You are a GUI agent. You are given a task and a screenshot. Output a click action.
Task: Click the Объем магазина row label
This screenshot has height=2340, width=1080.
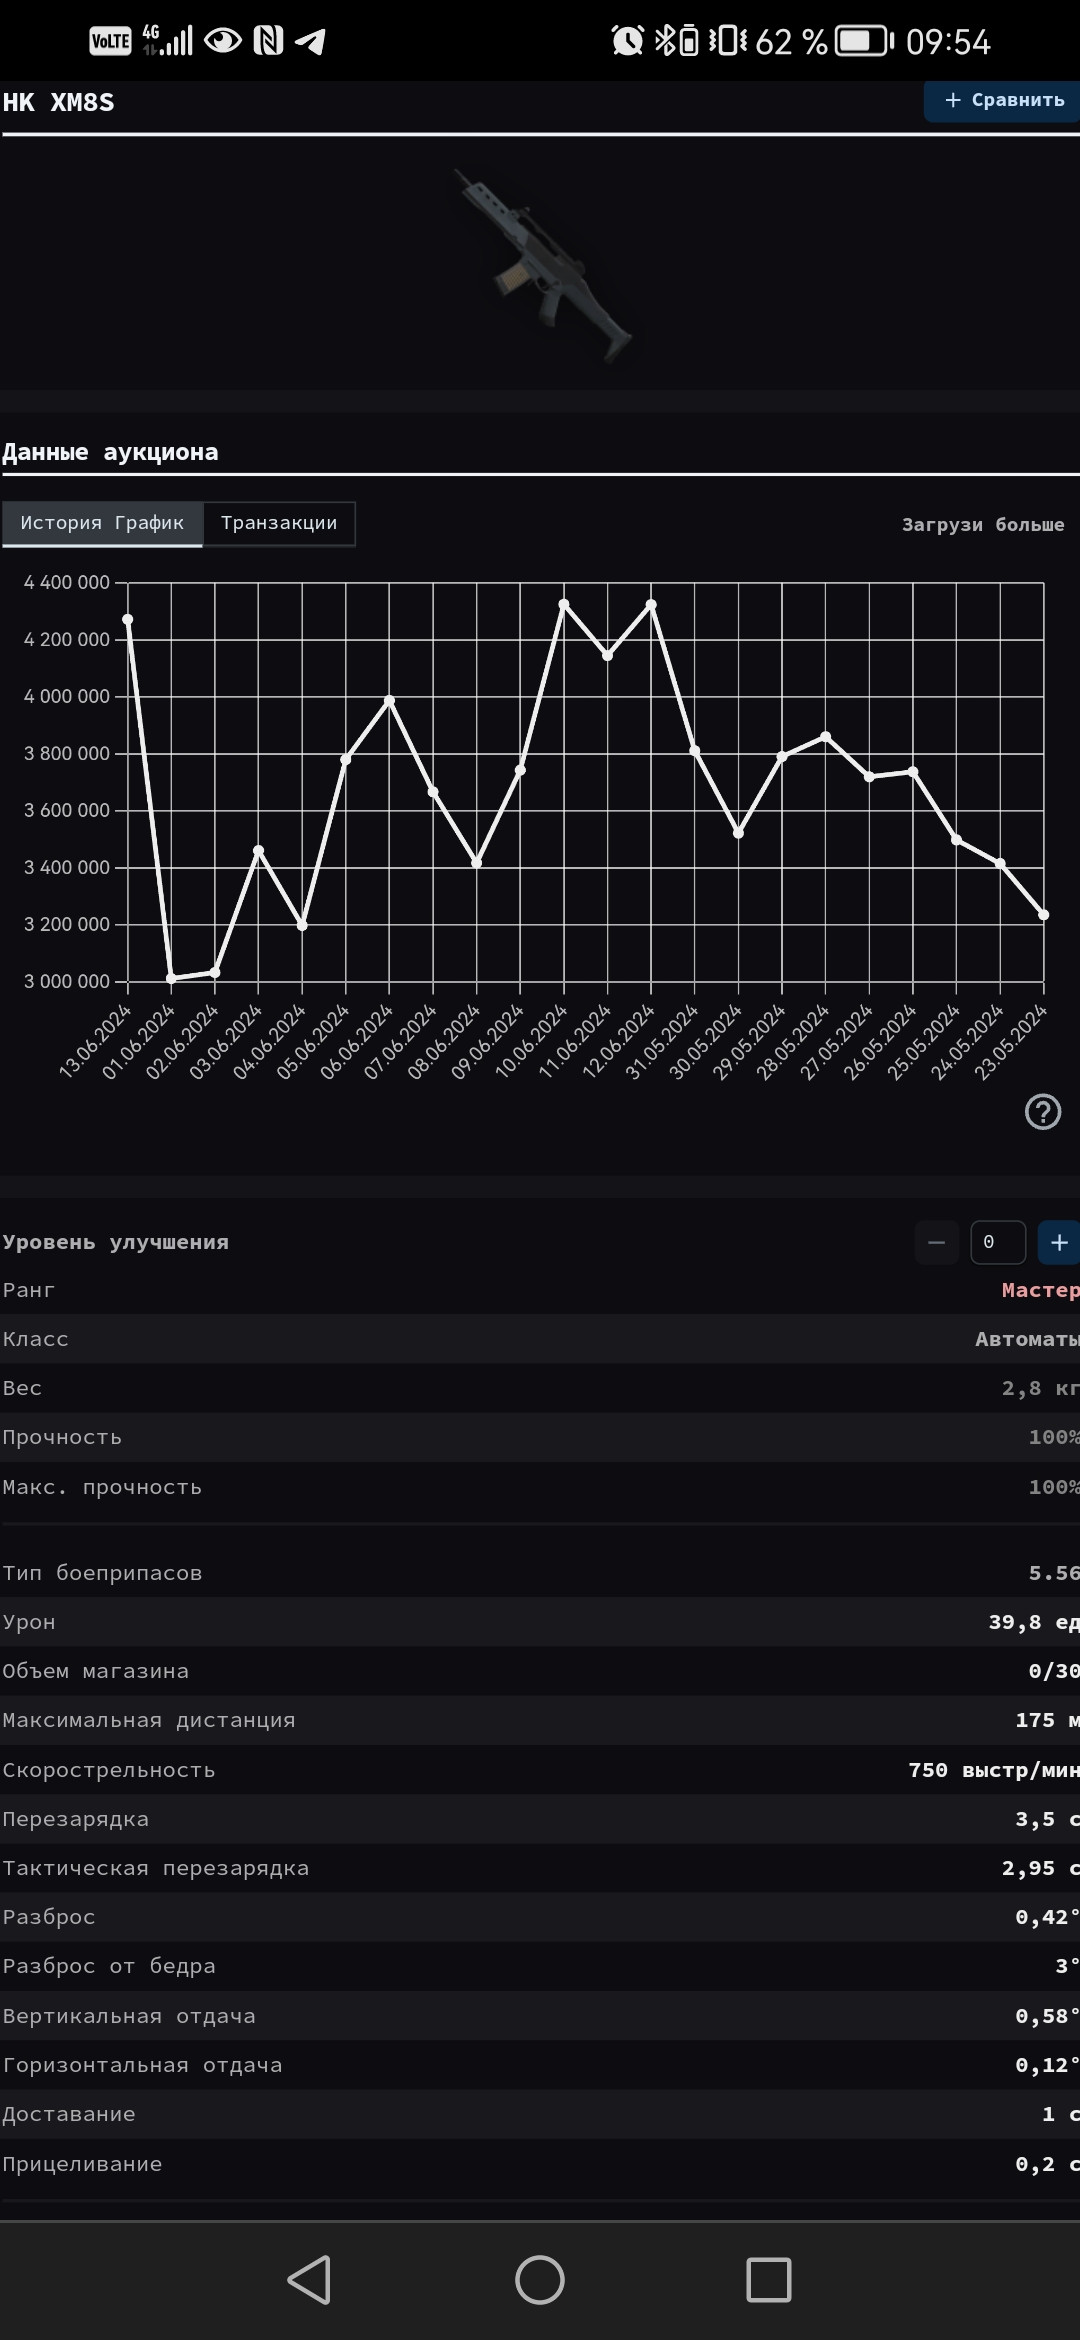coord(96,1671)
